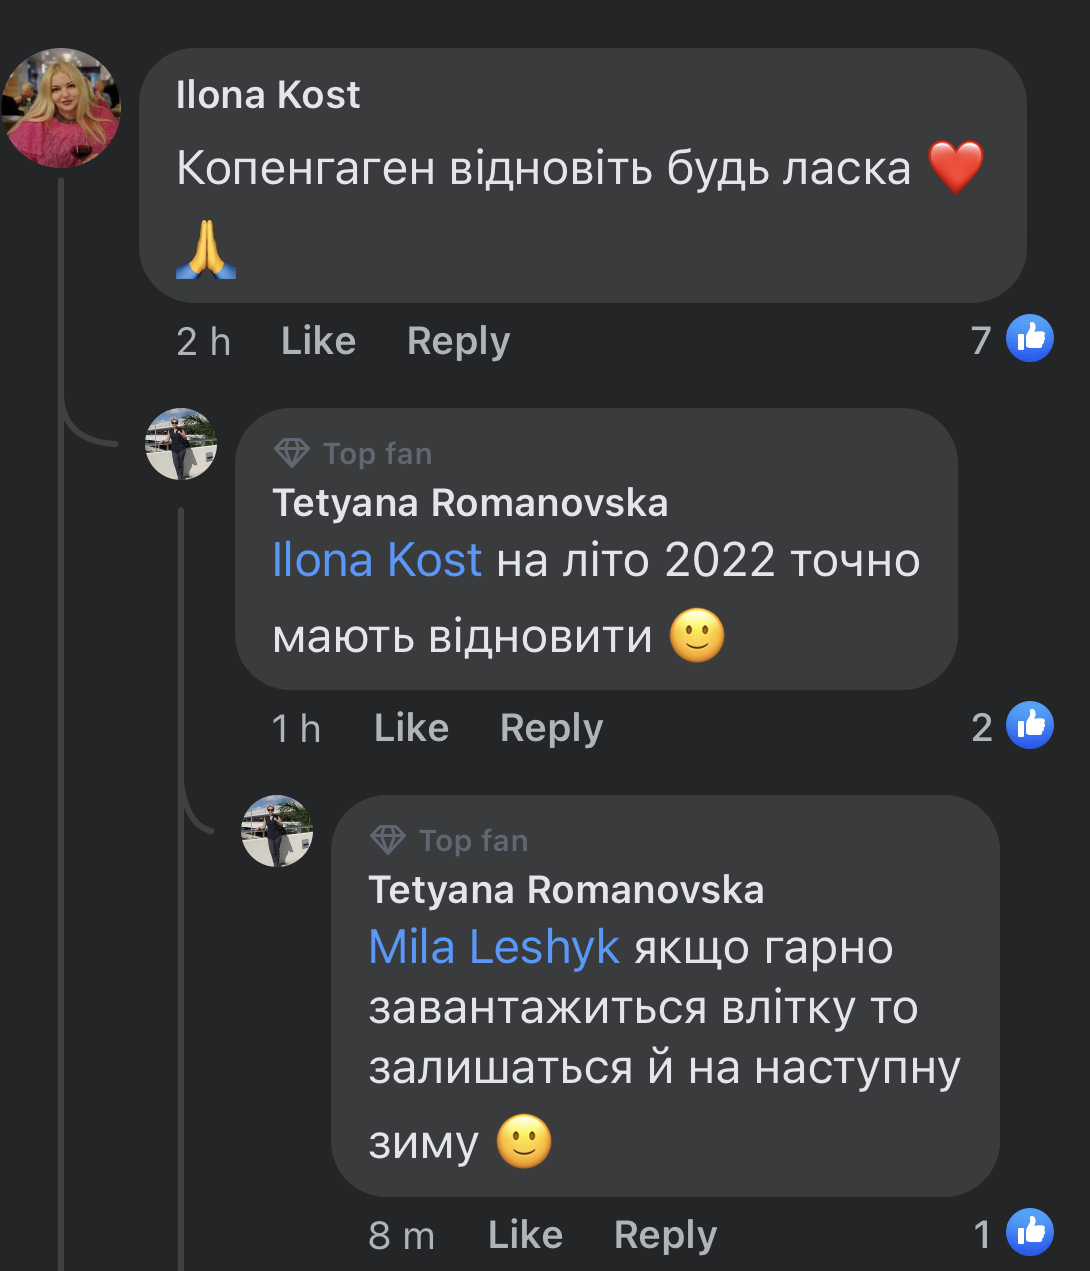
Task: Follow the blue Ilona Kost mention
Action: (377, 560)
